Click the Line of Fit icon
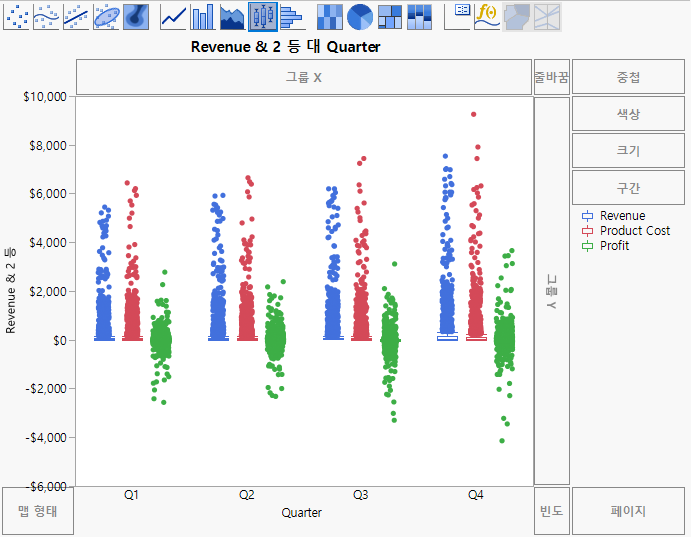This screenshot has height=537, width=691. 76,15
